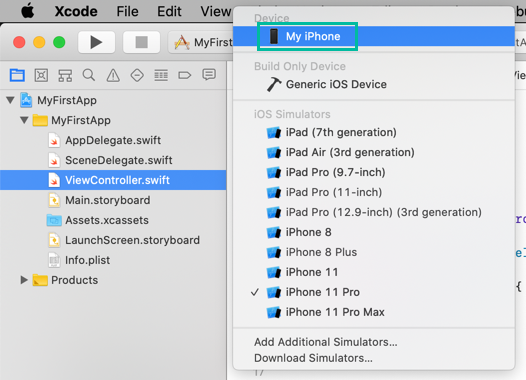This screenshot has height=380, width=526.
Task: Open Assets.xcassets
Action: pyautogui.click(x=98, y=220)
